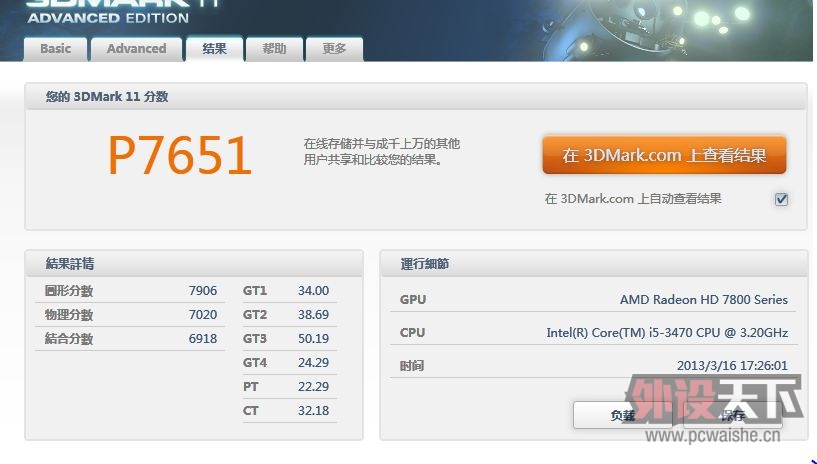Click the 图形分数 label
The image size is (817, 464).
69,291
